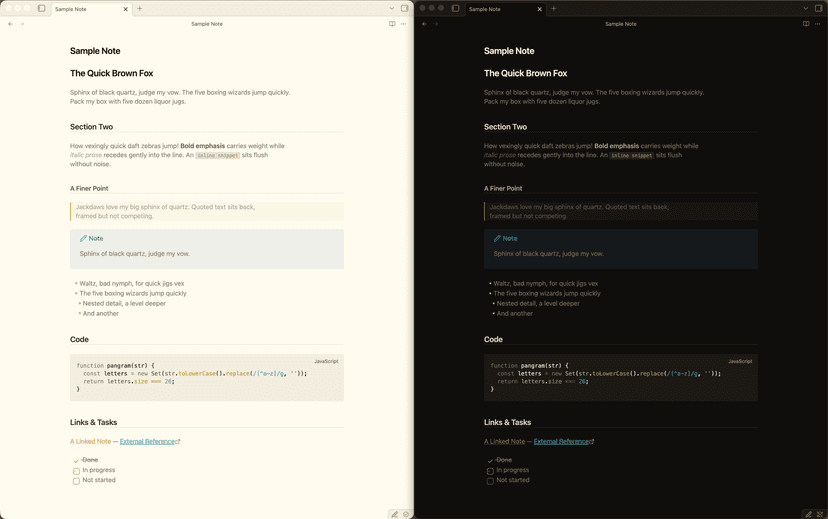Toggle the Done checkbox in light window
Screen dimensions: 828x519
click(x=76, y=460)
